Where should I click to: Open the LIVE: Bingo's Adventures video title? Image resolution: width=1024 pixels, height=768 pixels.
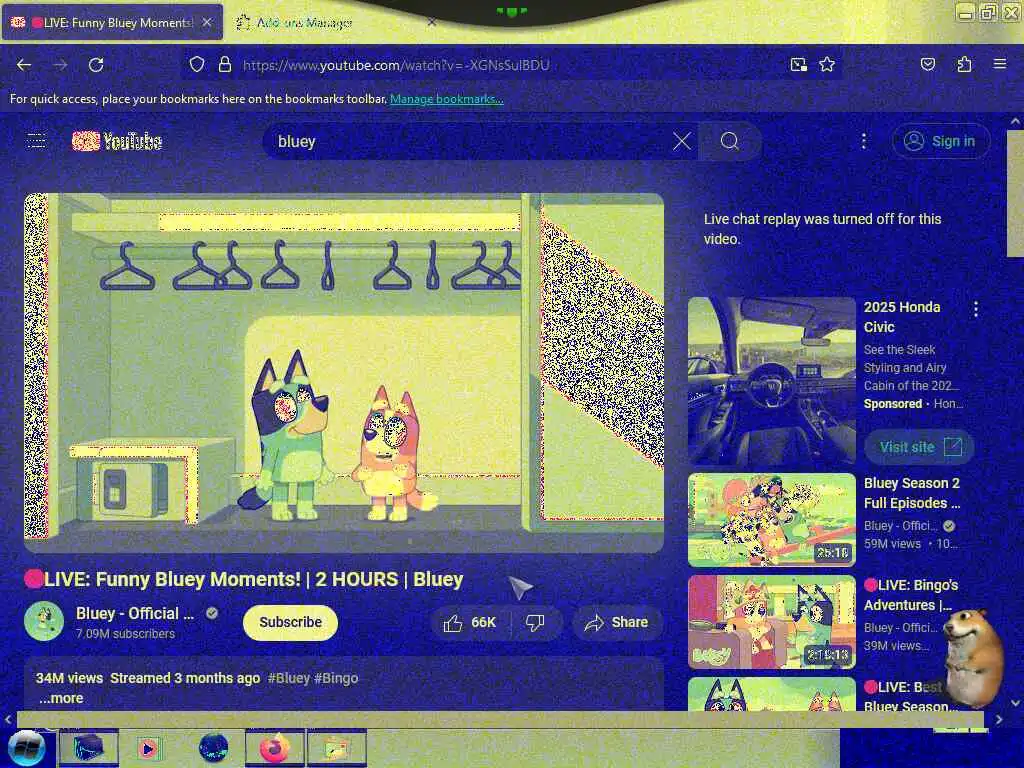pos(911,595)
